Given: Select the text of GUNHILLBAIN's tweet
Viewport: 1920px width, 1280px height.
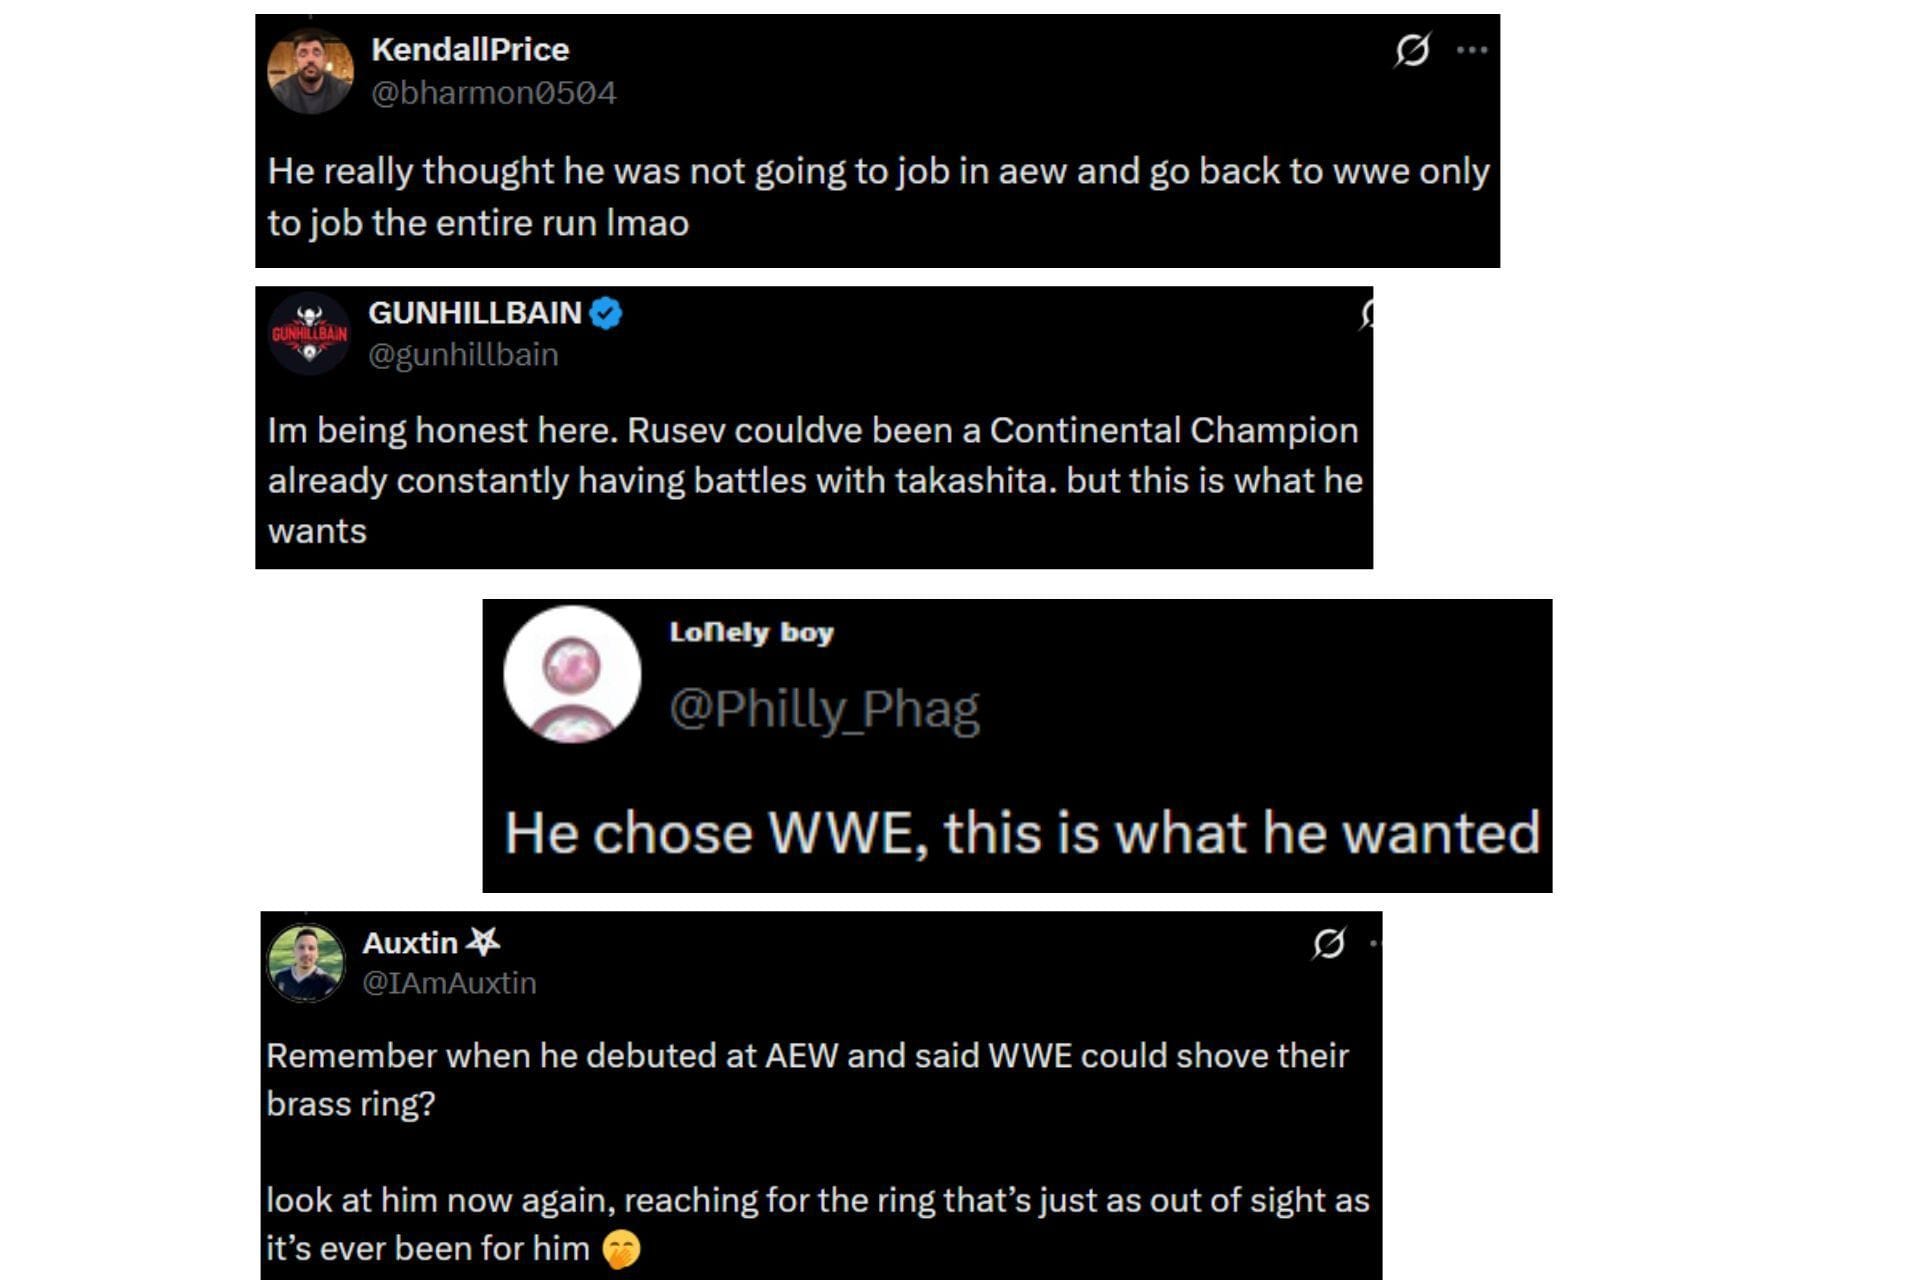Looking at the screenshot, I should click(812, 480).
